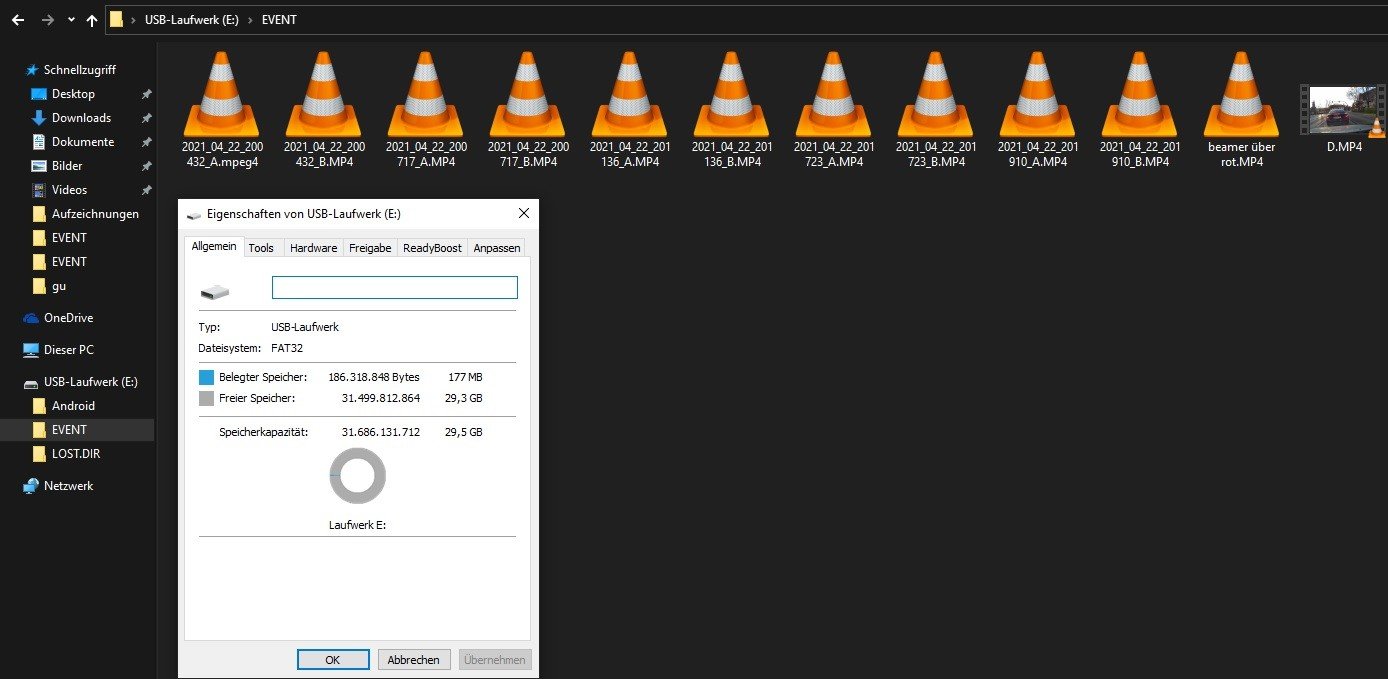
Task: Unpin Desktop using its pin icon
Action: pos(146,94)
